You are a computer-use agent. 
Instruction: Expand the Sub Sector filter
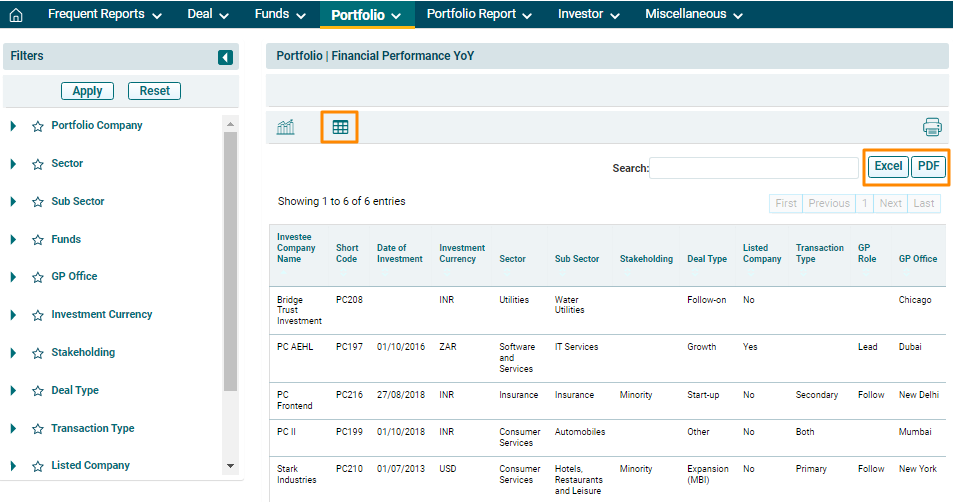(13, 202)
